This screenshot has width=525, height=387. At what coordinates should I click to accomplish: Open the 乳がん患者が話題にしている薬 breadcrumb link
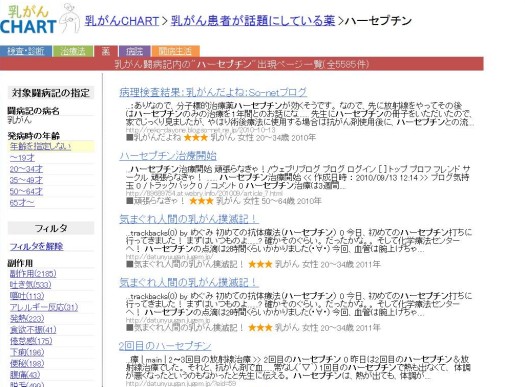(x=253, y=21)
